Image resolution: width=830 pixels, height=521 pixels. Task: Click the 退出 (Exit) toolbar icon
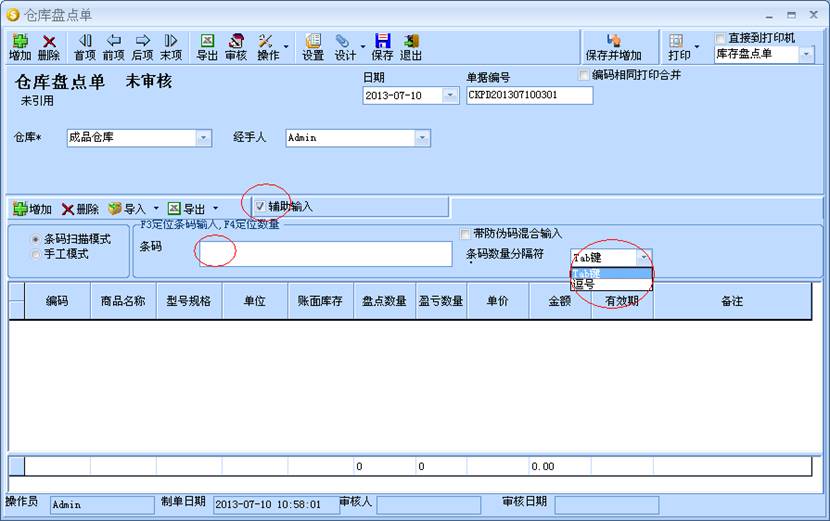411,46
